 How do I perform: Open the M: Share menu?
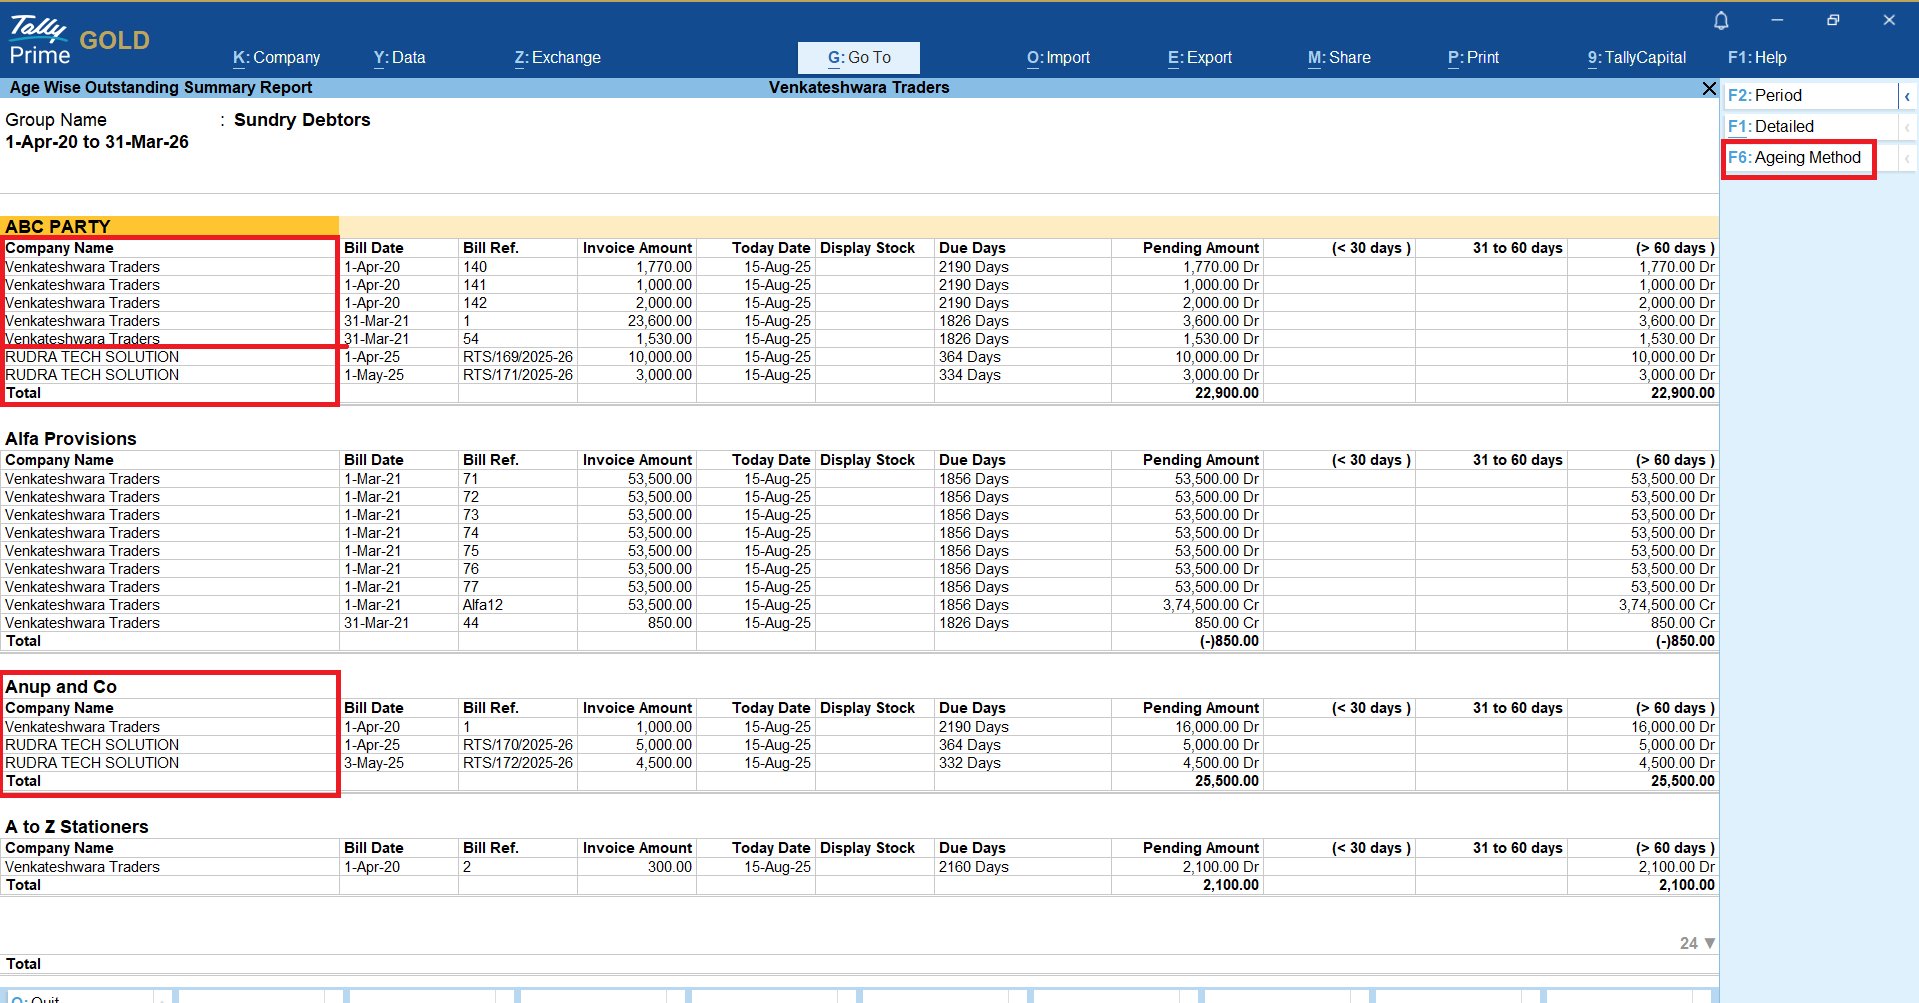[1339, 58]
